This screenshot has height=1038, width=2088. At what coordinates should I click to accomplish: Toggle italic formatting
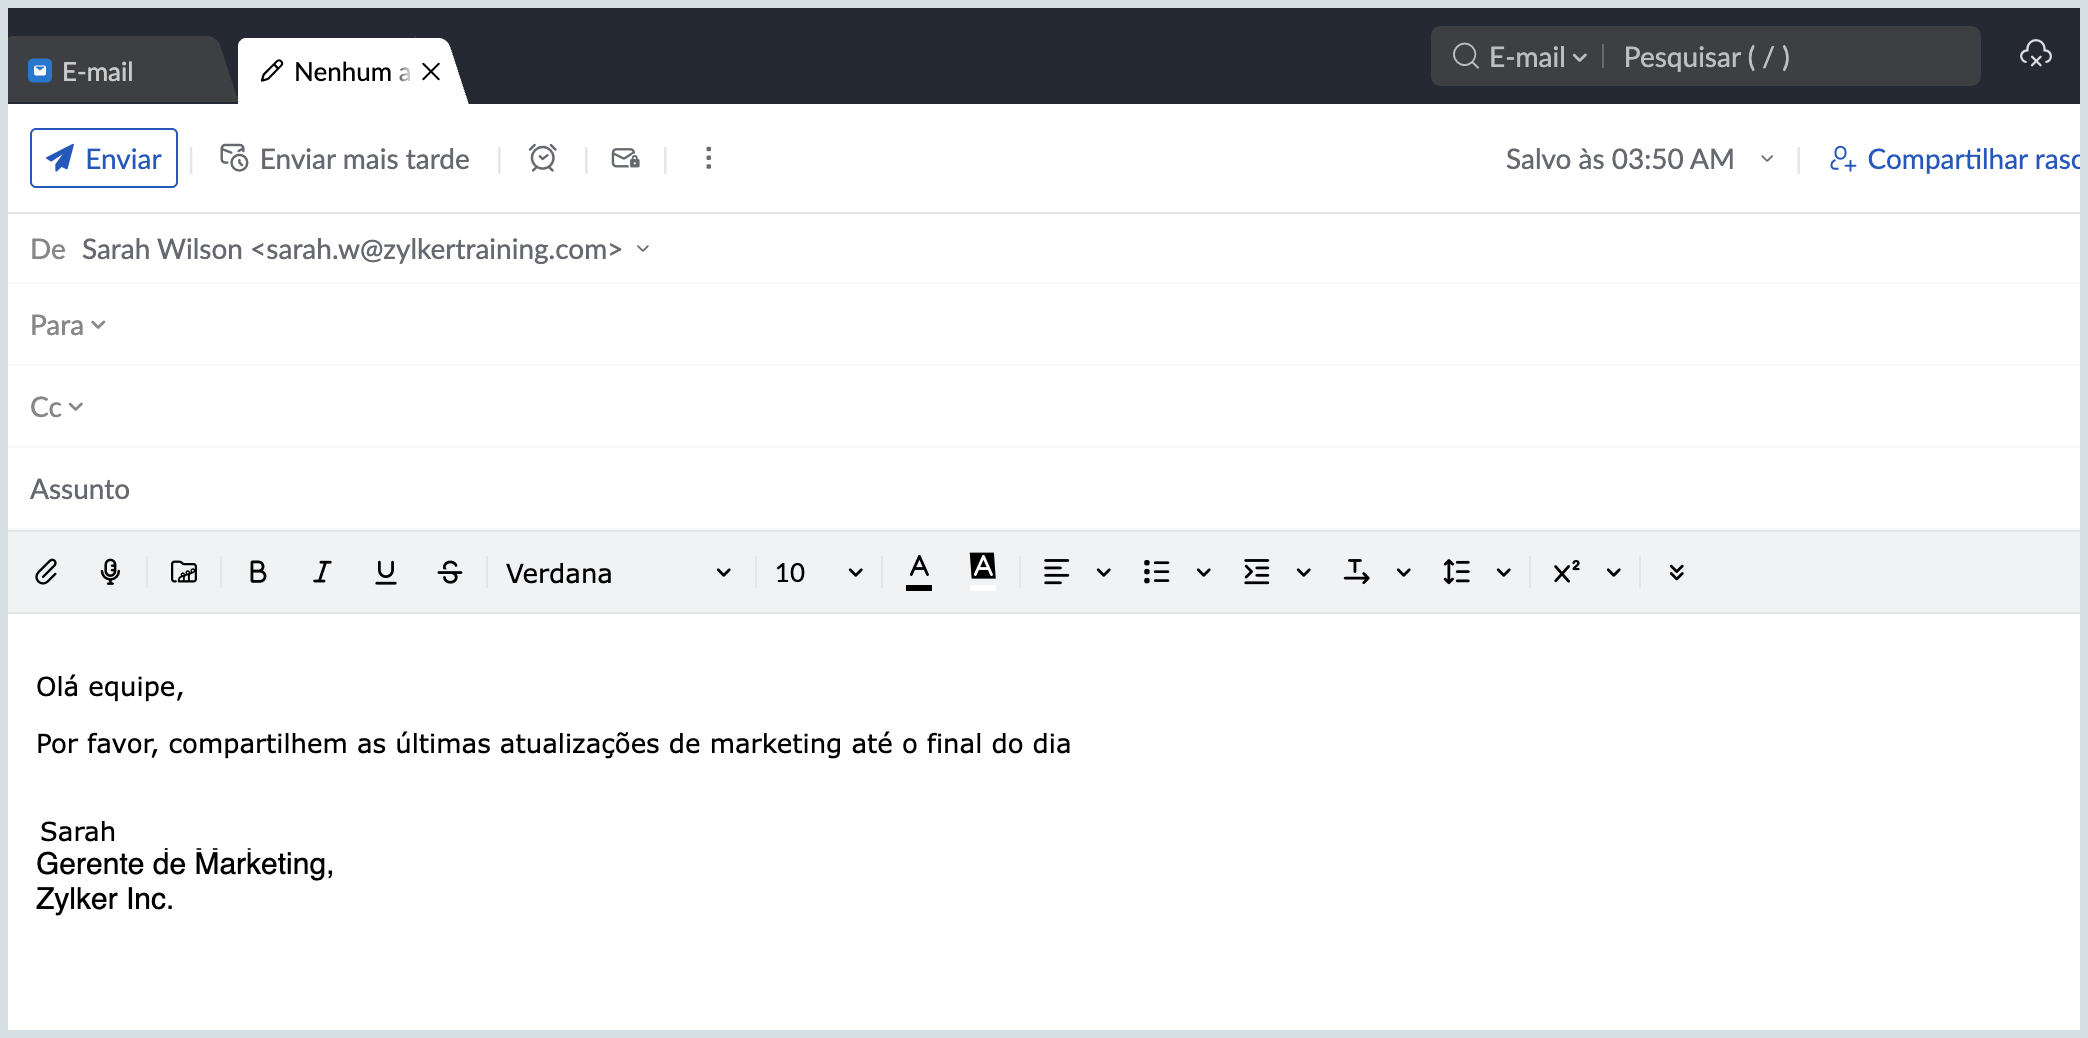pyautogui.click(x=321, y=572)
